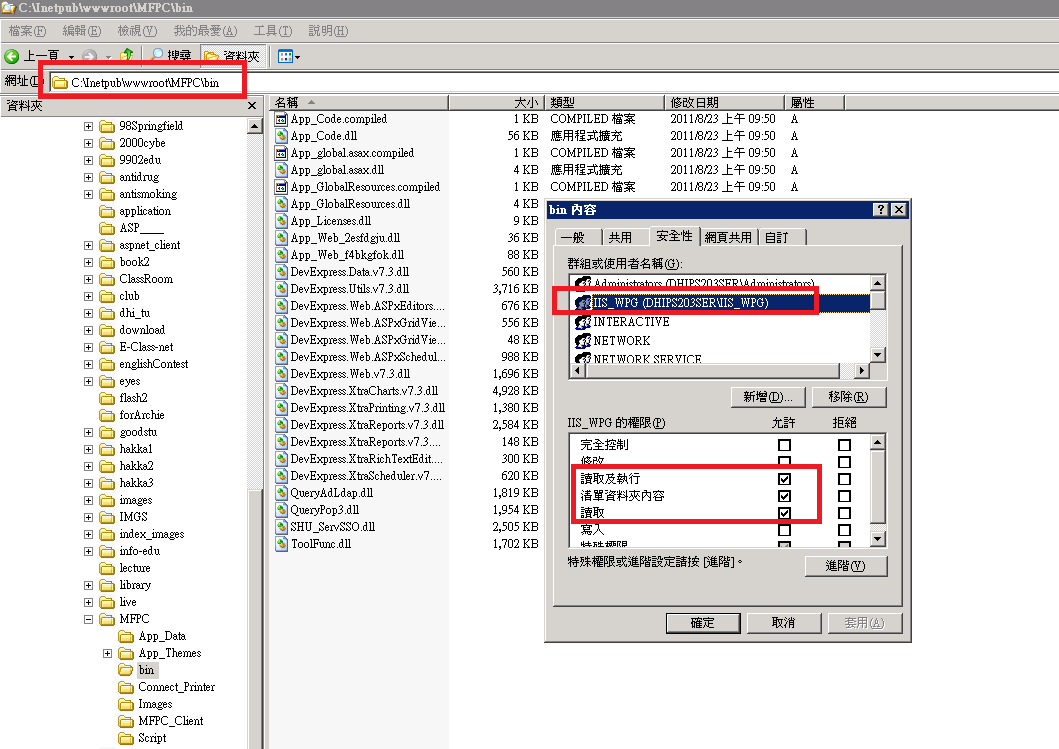Click the QueryPop3.dll file icon
This screenshot has width=1059, height=749.
pos(282,510)
